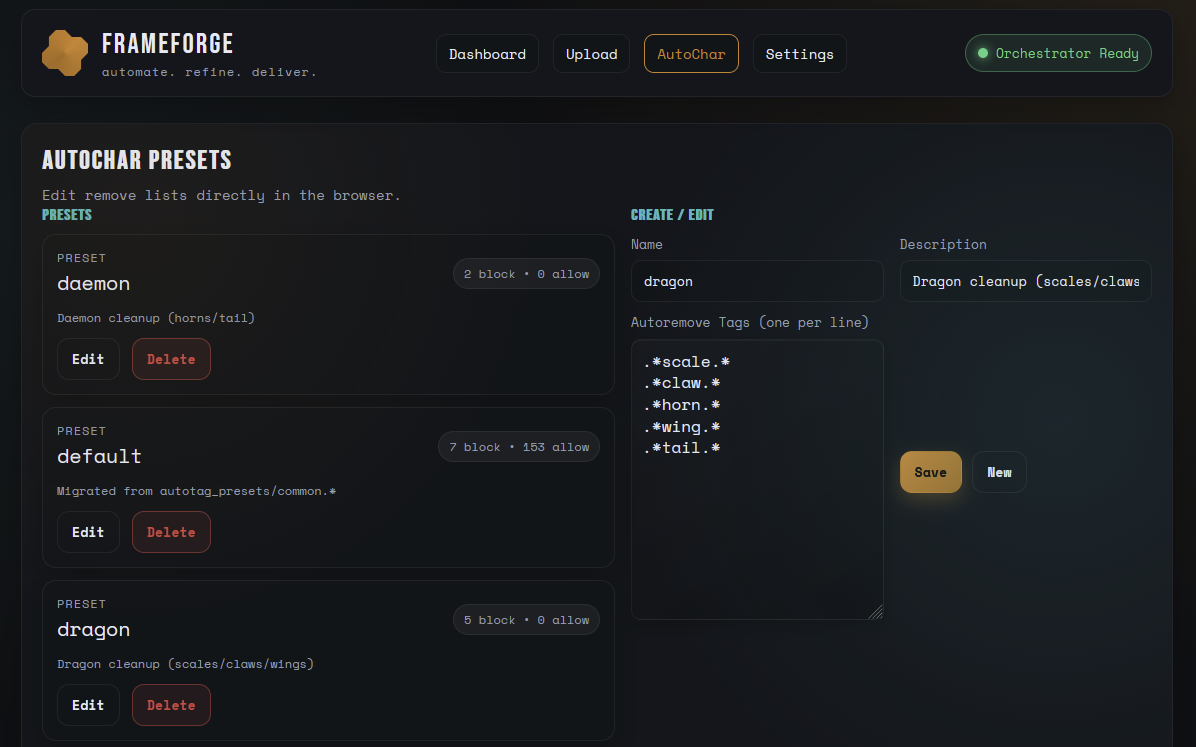Screen dimensions: 1196x747
Task: Click the '.*claw.*' tag line
Action: click(x=682, y=384)
